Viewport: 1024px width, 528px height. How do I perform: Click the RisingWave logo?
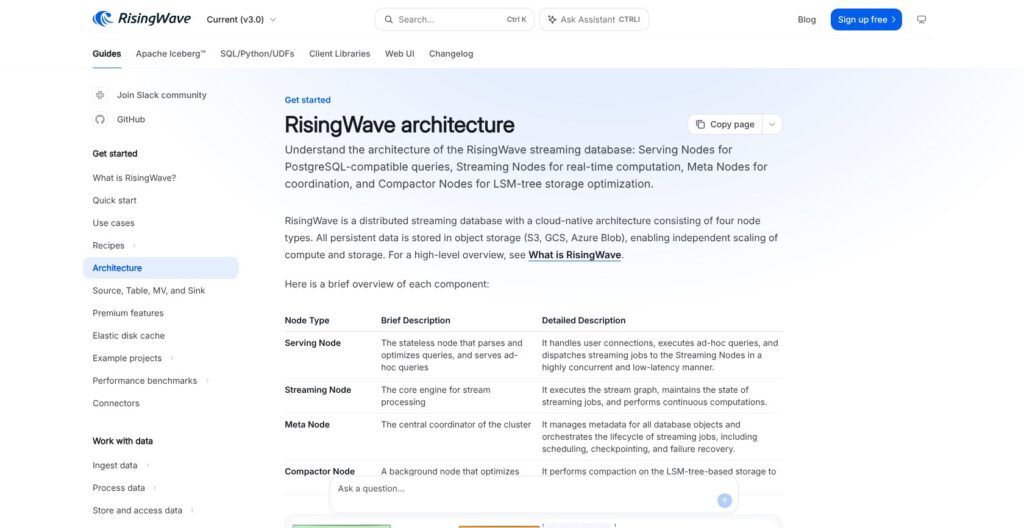click(142, 19)
